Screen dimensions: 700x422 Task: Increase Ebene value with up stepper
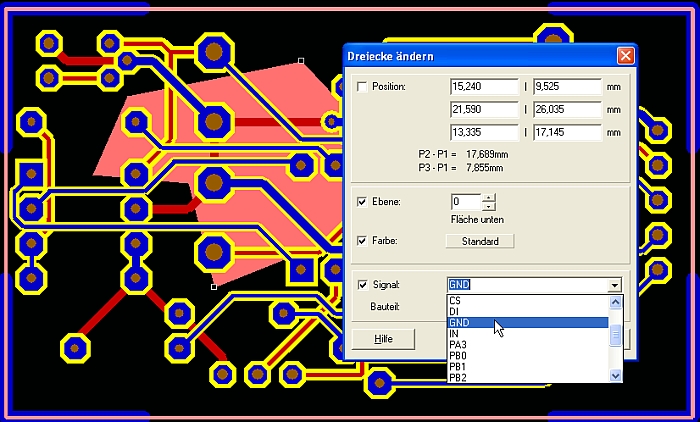coord(488,197)
